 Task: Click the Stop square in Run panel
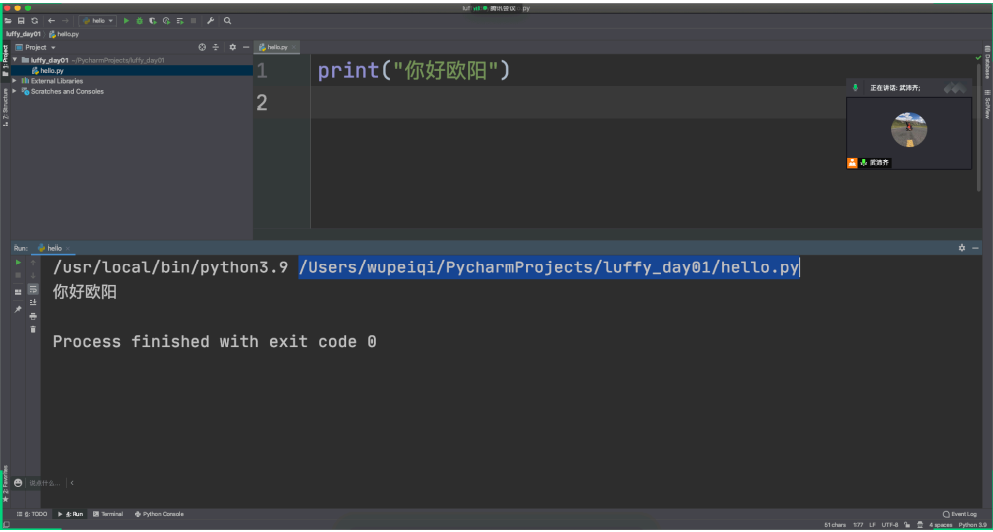coord(18,275)
